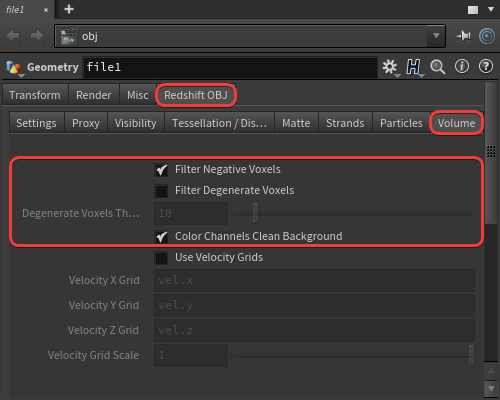Search parameters with magnifier icon
The width and height of the screenshot is (500, 400).
pos(438,67)
